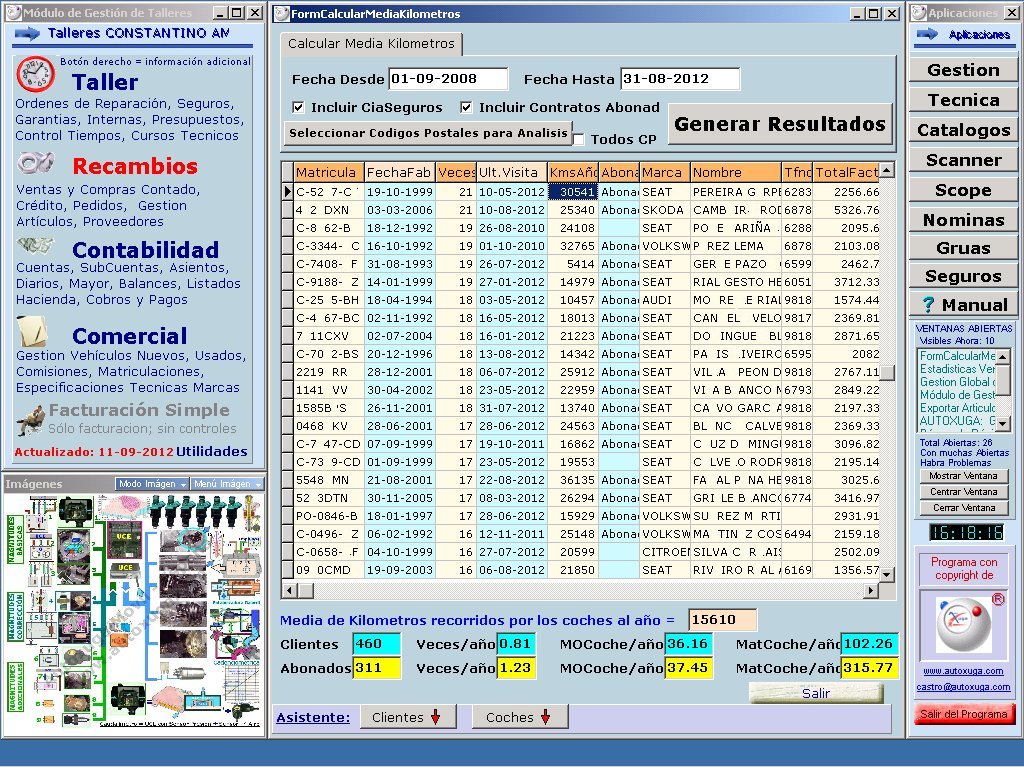Open the Catalogos application

(963, 130)
